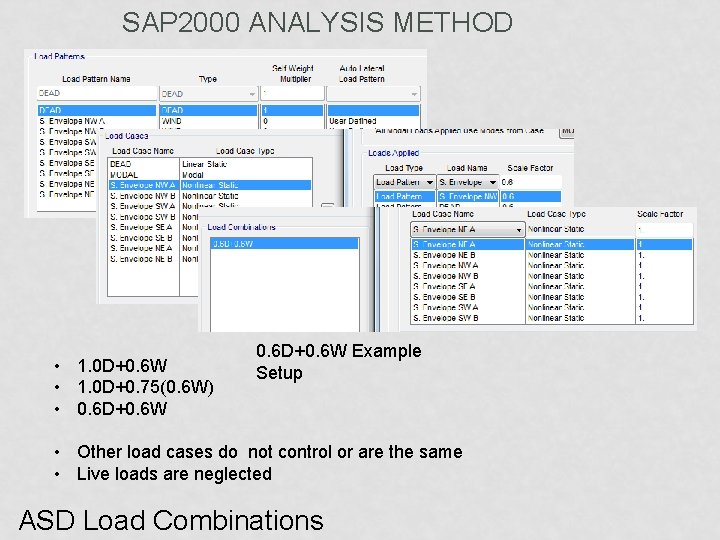The width and height of the screenshot is (720, 540).
Task: Open the Load Type dropdown showing Load Pattern
Action: coord(404,182)
